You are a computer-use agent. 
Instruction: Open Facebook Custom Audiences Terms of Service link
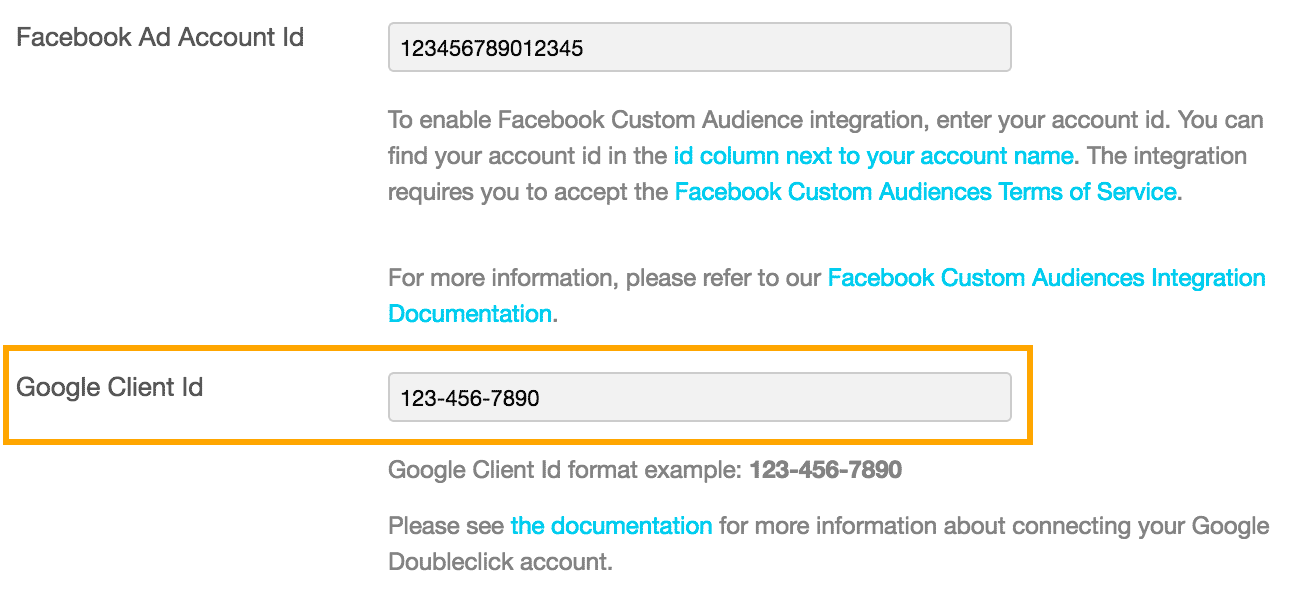[x=925, y=192]
